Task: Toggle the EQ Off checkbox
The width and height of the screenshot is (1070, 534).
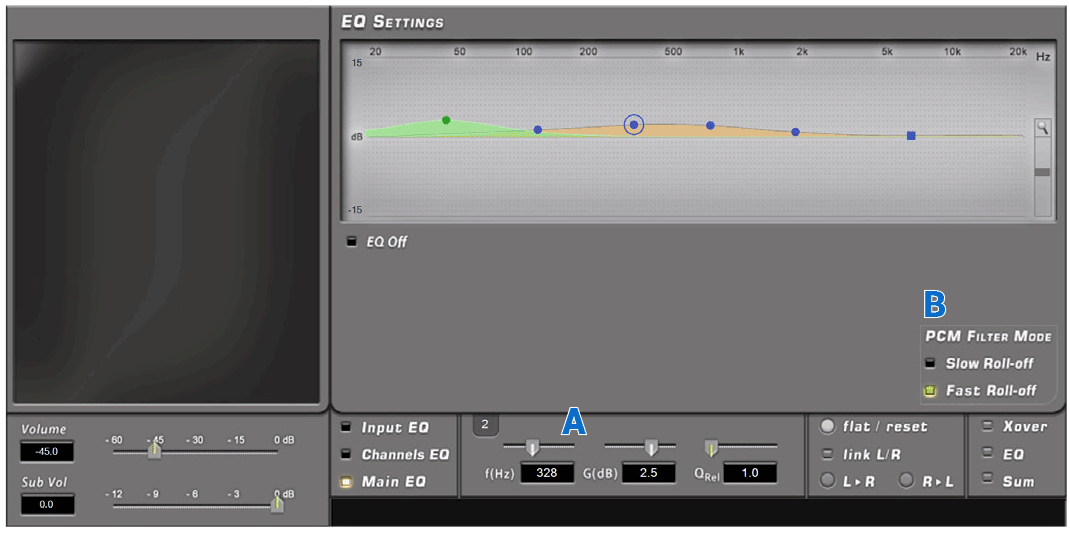Action: tap(352, 241)
